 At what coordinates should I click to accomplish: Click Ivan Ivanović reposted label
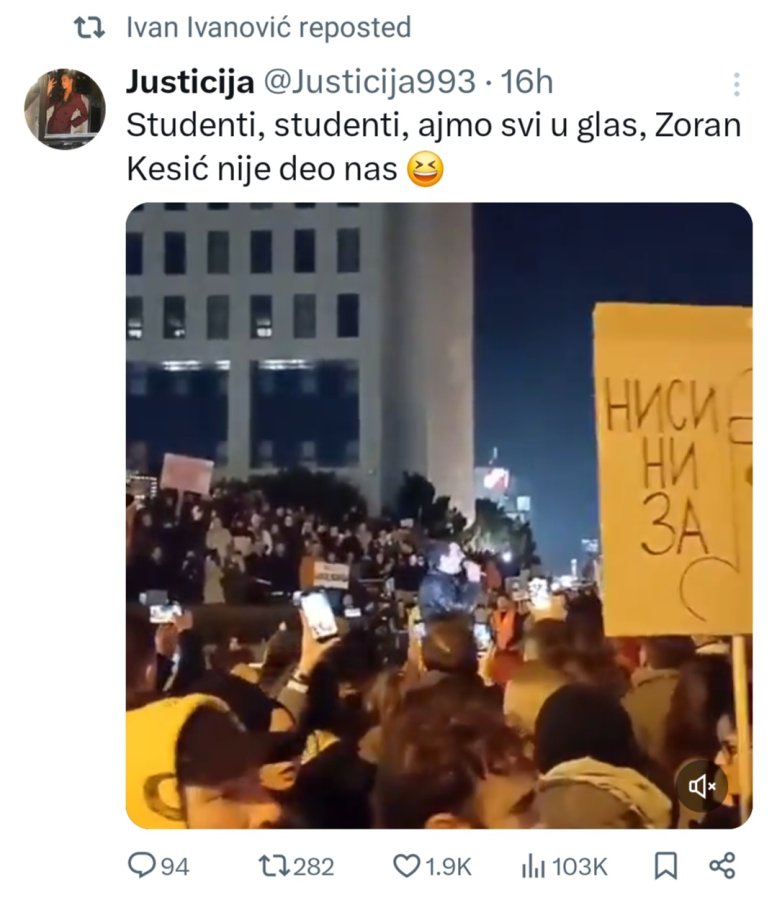(269, 28)
